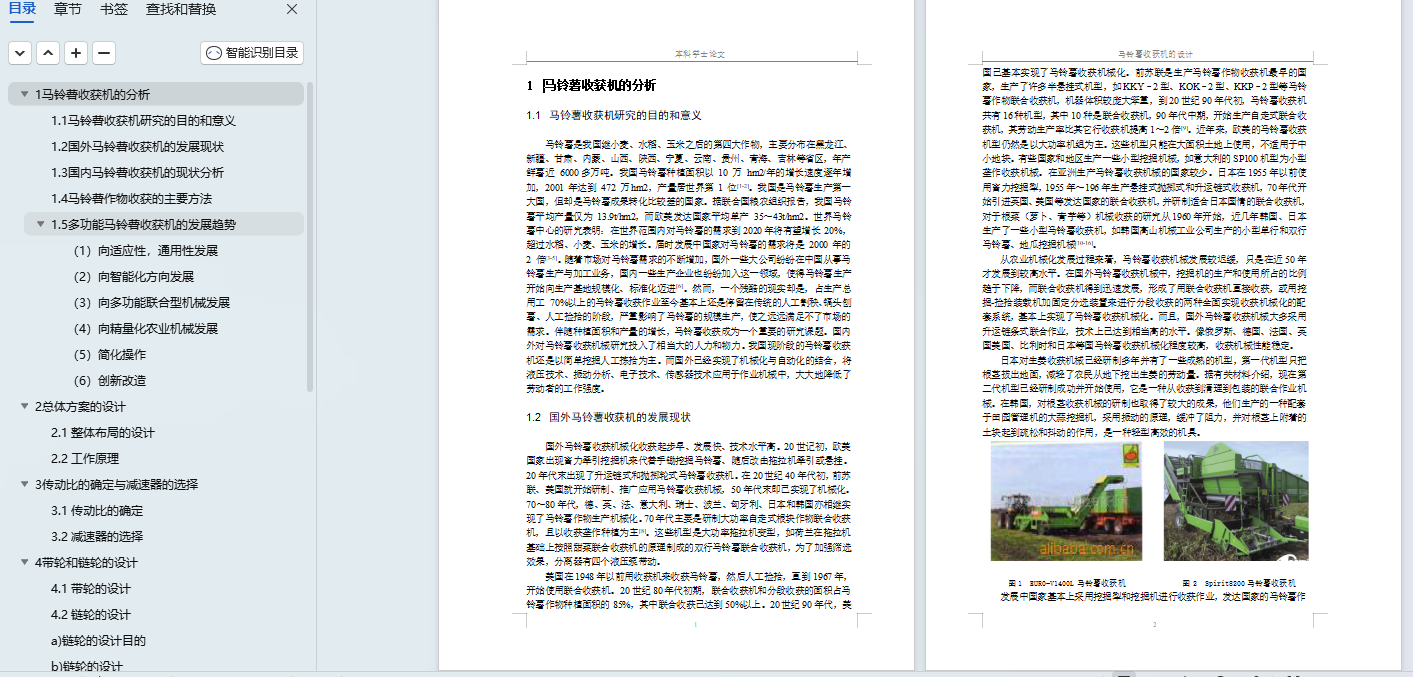This screenshot has width=1413, height=677.
Task: Click the 智能识别目录 button
Action: point(252,53)
